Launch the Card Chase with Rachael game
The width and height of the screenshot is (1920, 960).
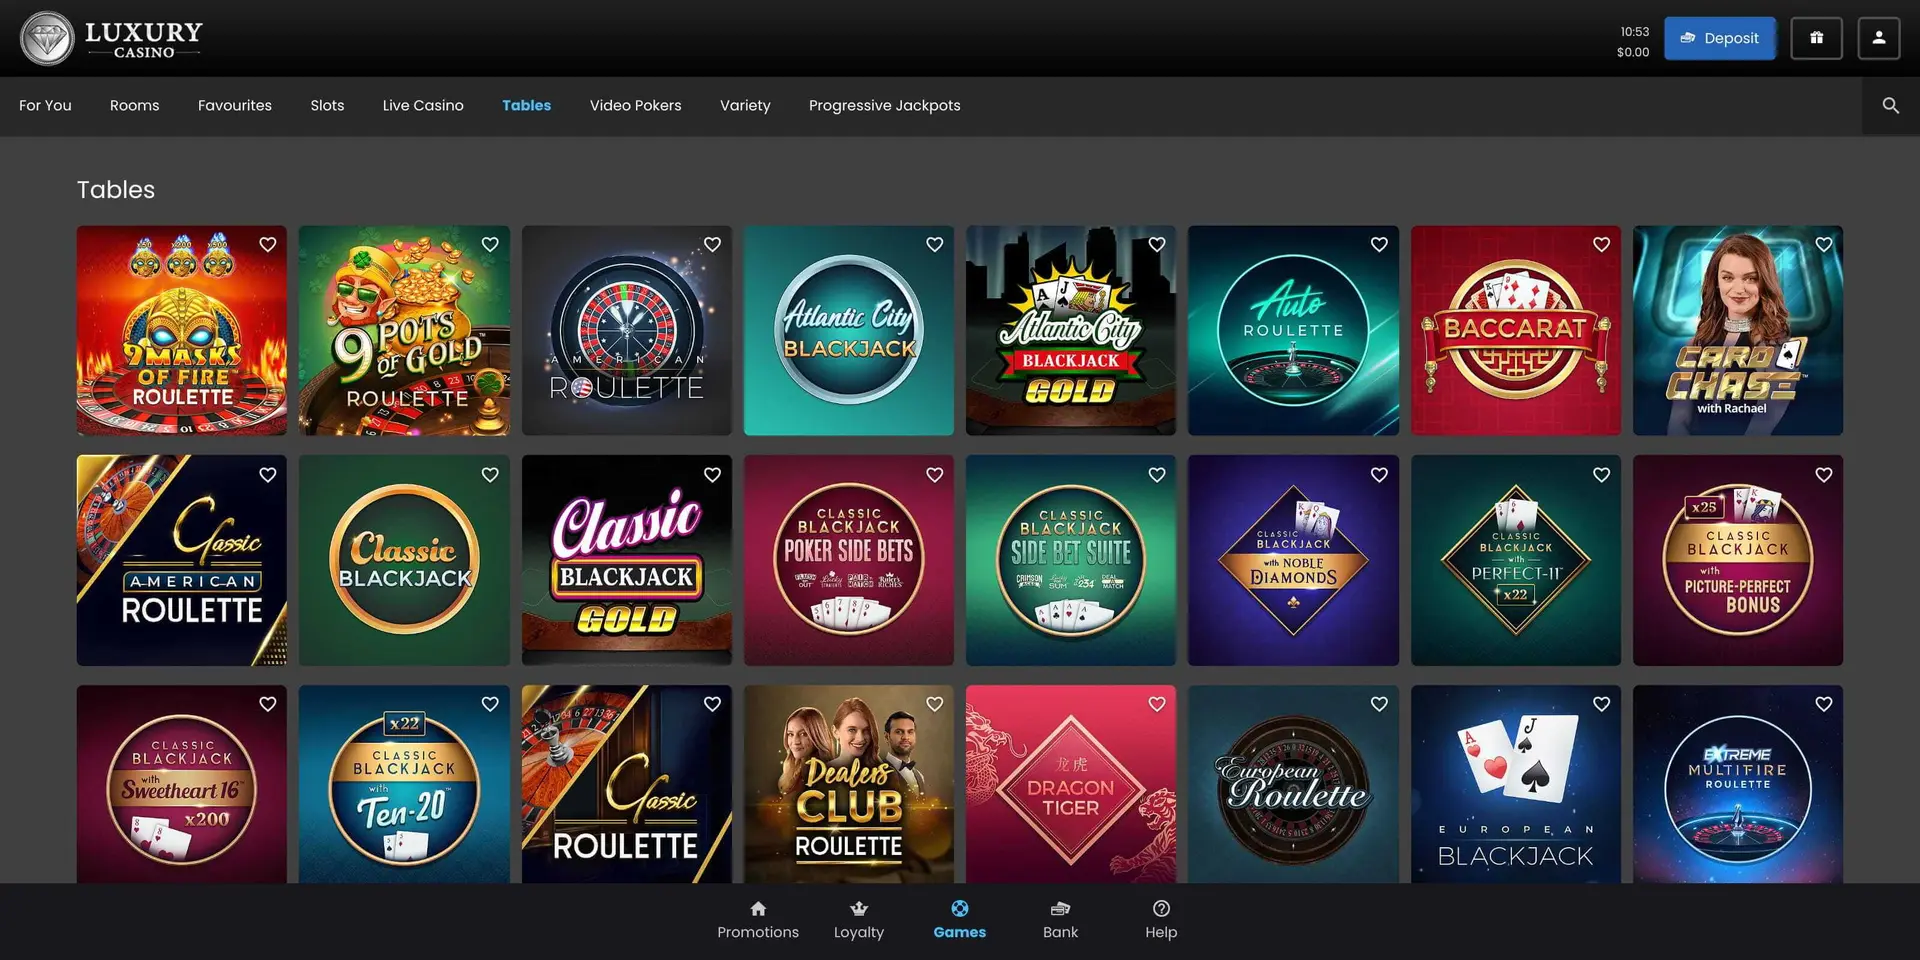click(1738, 330)
